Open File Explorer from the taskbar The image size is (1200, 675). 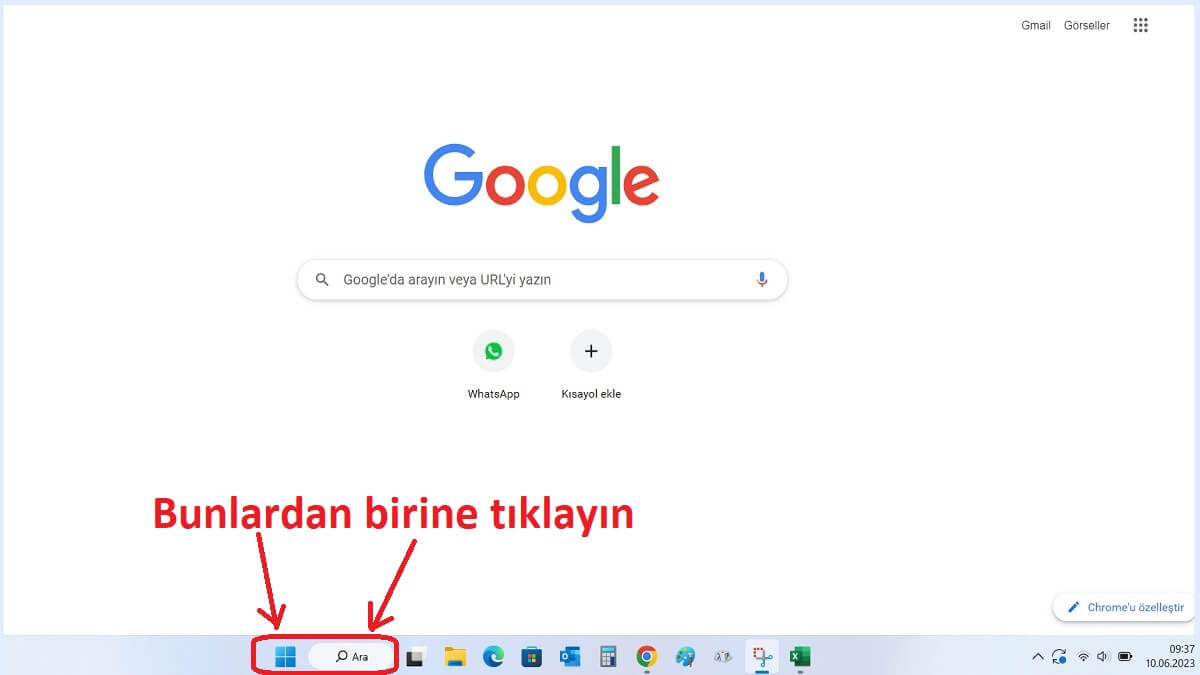click(x=455, y=657)
